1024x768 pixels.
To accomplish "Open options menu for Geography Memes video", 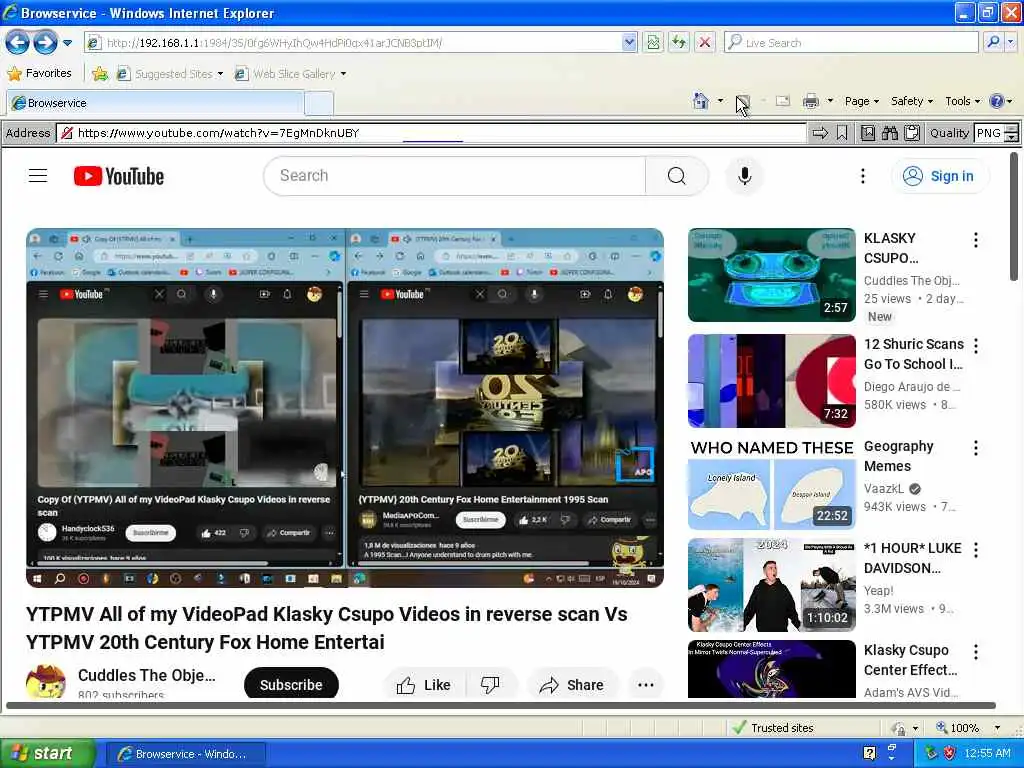I will [x=976, y=447].
